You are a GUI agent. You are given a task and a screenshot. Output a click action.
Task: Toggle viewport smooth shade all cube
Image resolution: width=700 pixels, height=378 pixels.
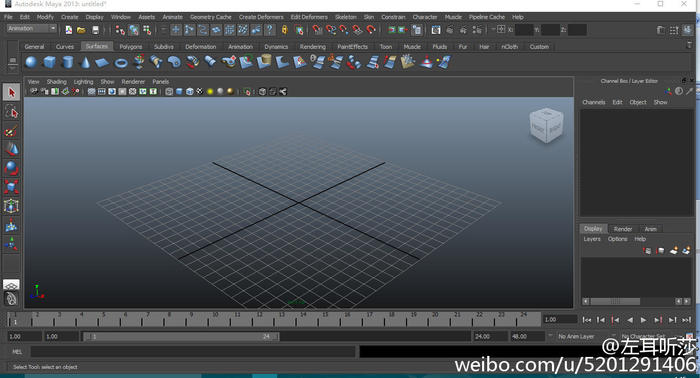(179, 91)
